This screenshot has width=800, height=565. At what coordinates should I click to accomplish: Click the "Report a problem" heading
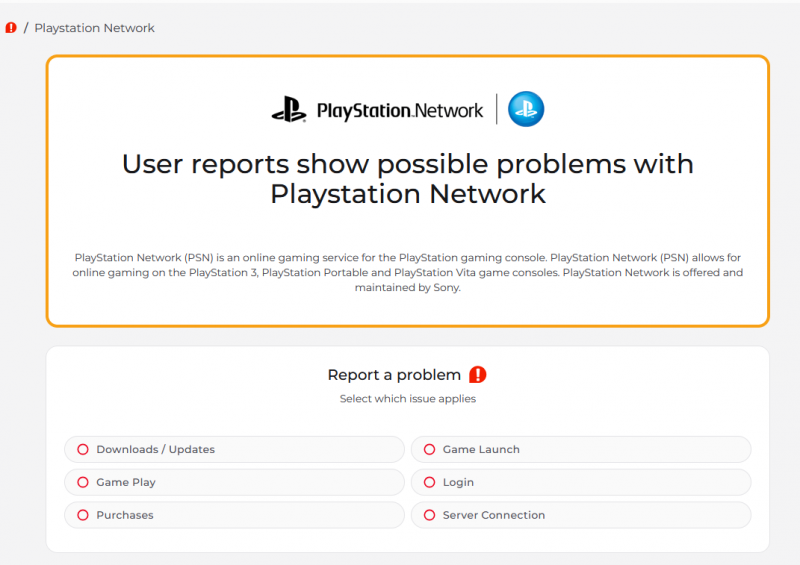click(x=394, y=375)
